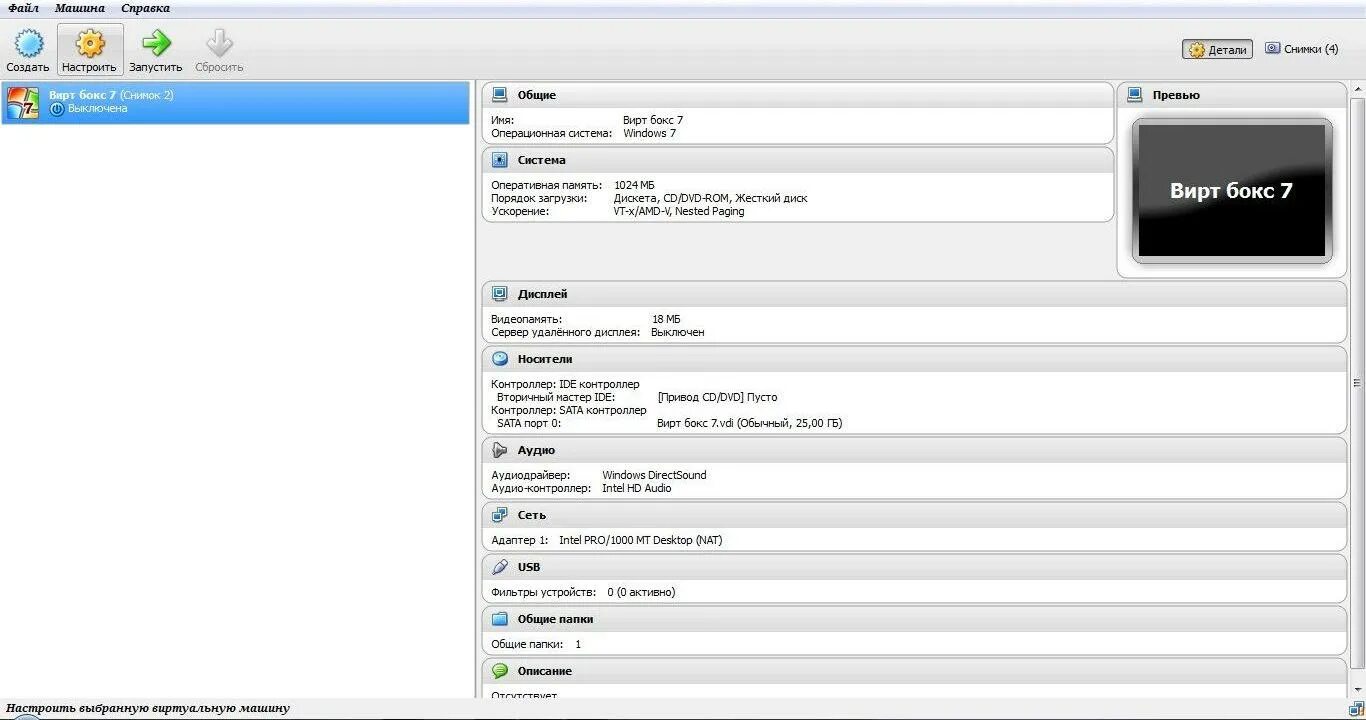Click the Описание speech bubble icon
Screen dimensions: 1366x720
(x=500, y=671)
